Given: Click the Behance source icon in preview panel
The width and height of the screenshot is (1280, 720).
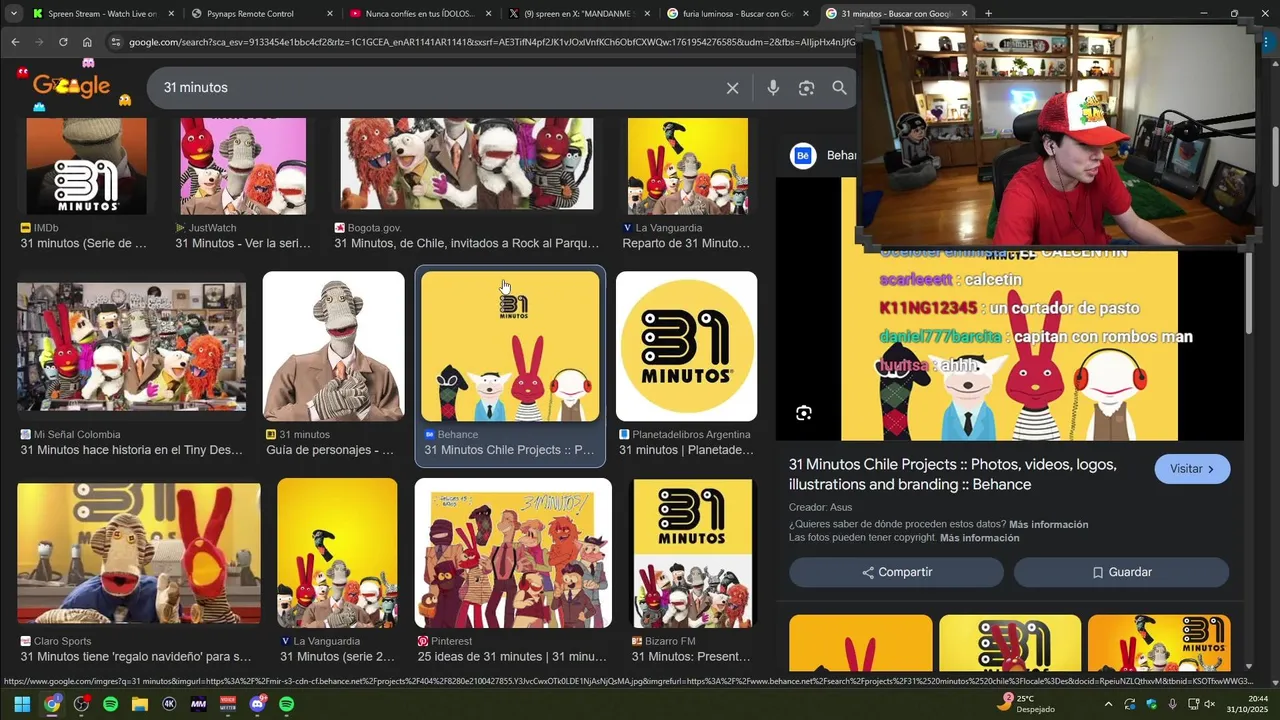Looking at the screenshot, I should (x=803, y=156).
